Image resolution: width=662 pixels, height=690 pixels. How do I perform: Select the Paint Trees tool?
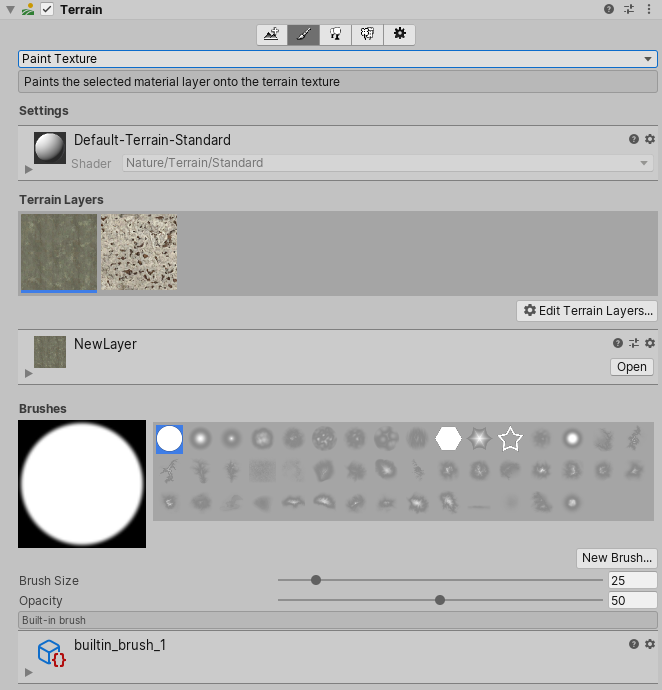click(x=336, y=35)
